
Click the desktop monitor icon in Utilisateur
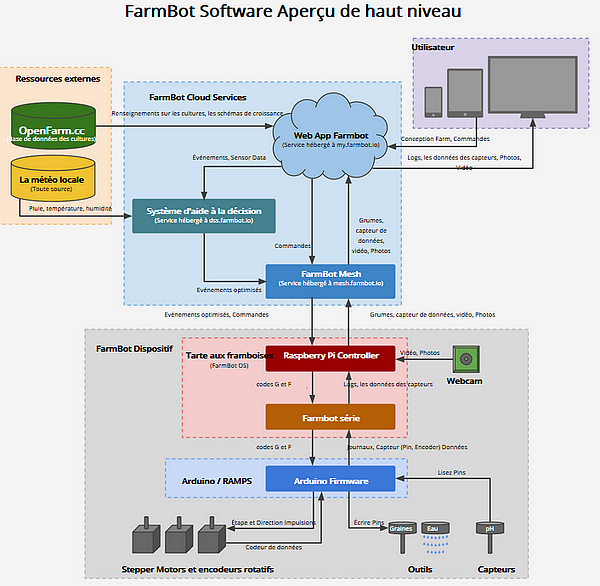(x=533, y=87)
